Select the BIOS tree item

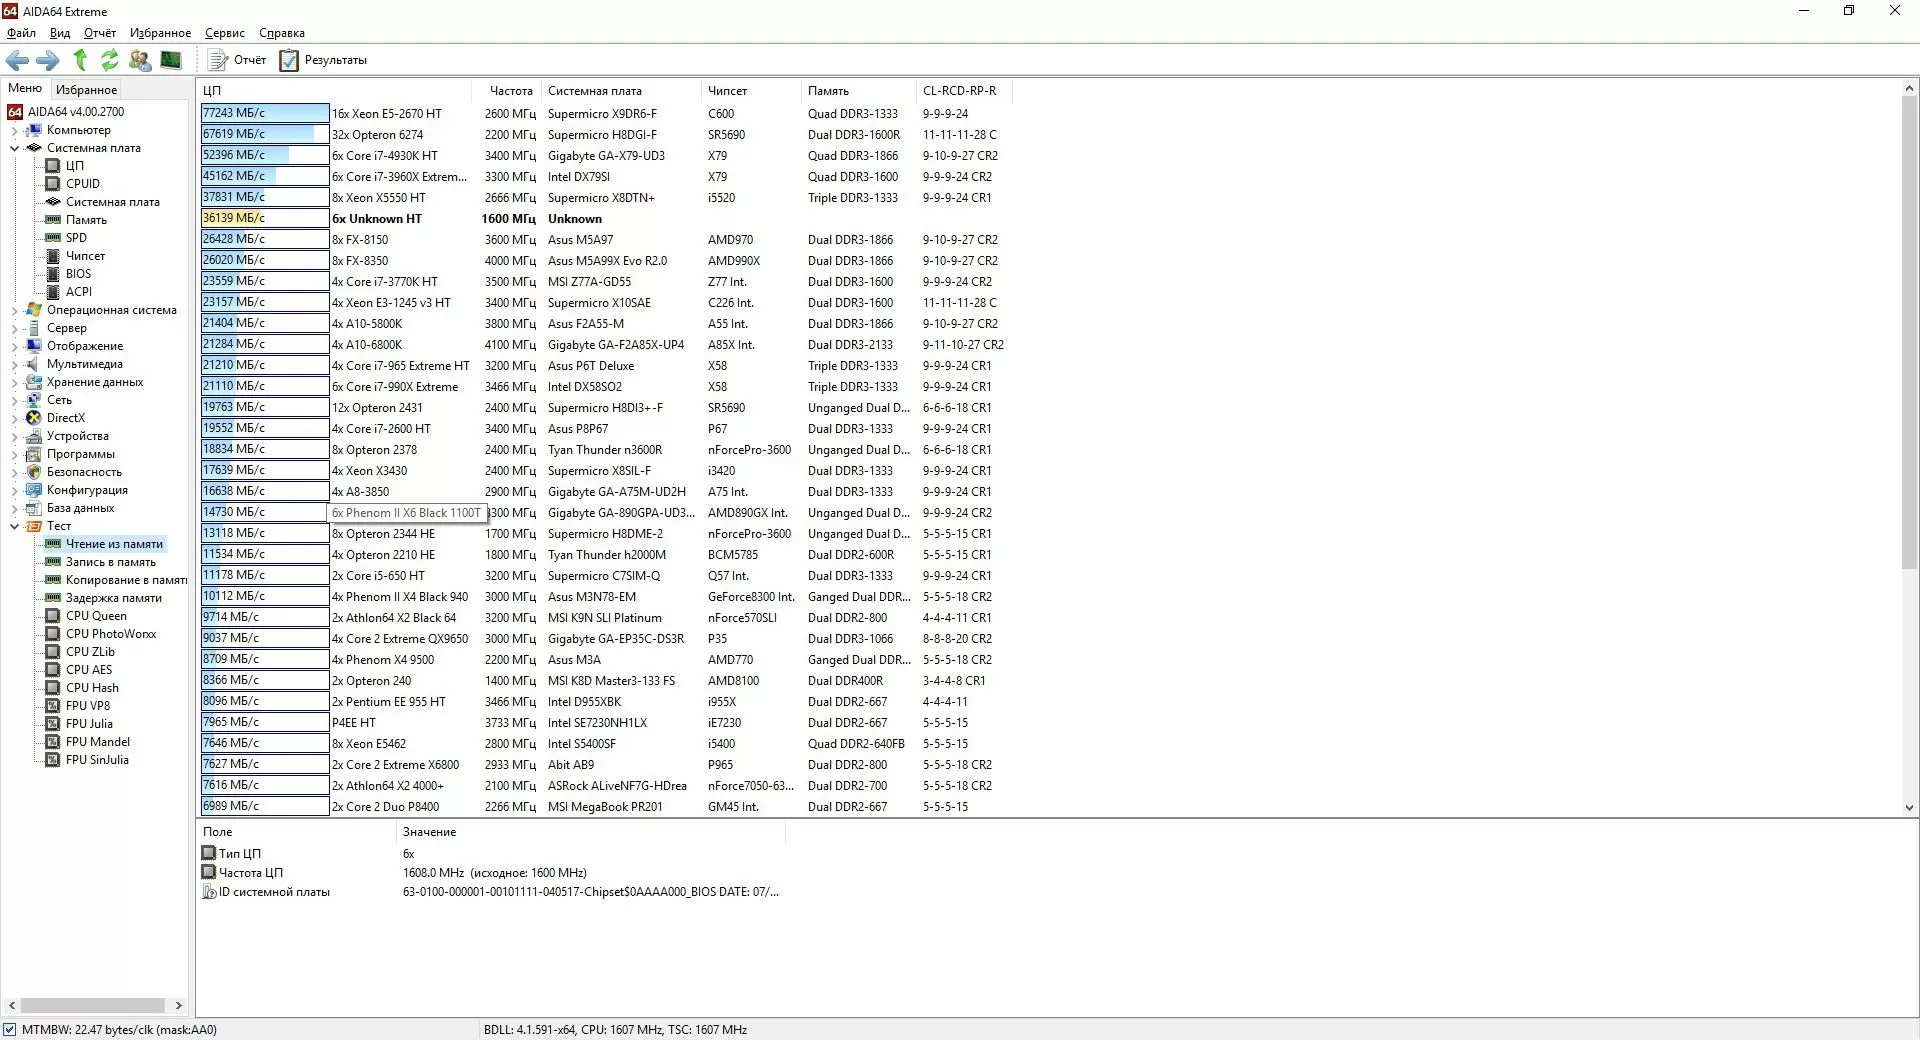click(78, 274)
